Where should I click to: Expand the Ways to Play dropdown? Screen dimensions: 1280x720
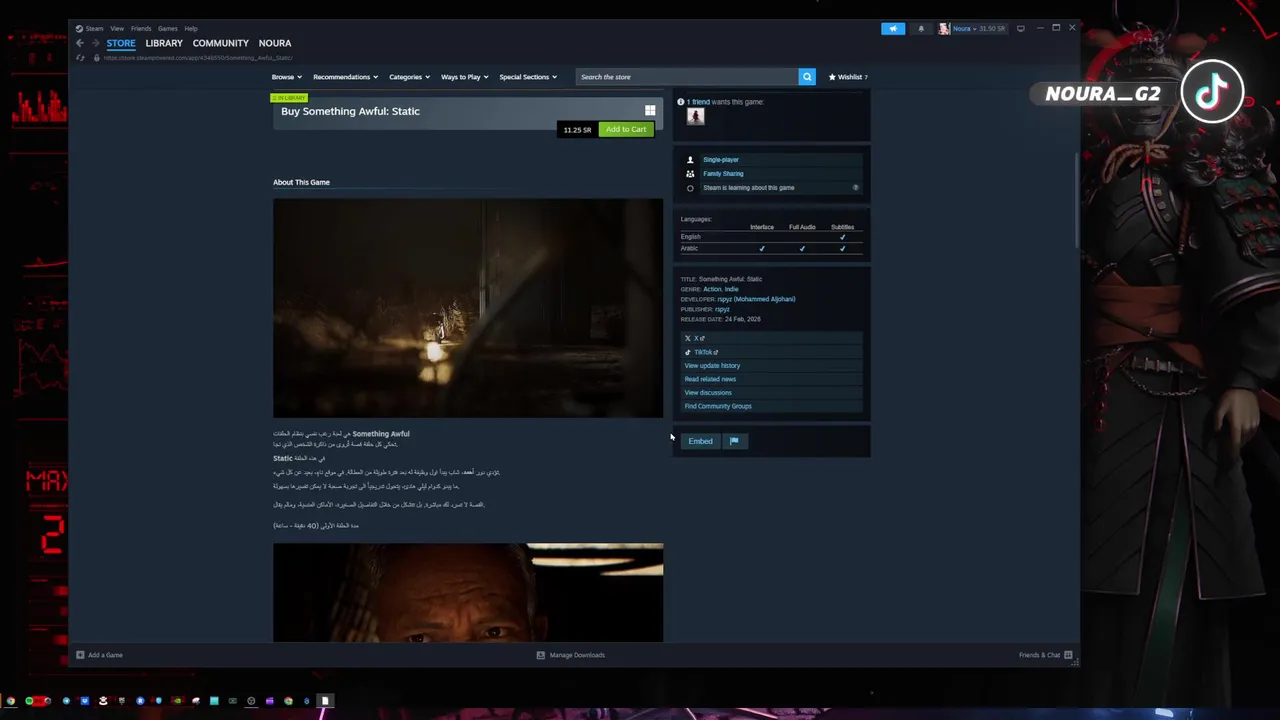click(465, 77)
